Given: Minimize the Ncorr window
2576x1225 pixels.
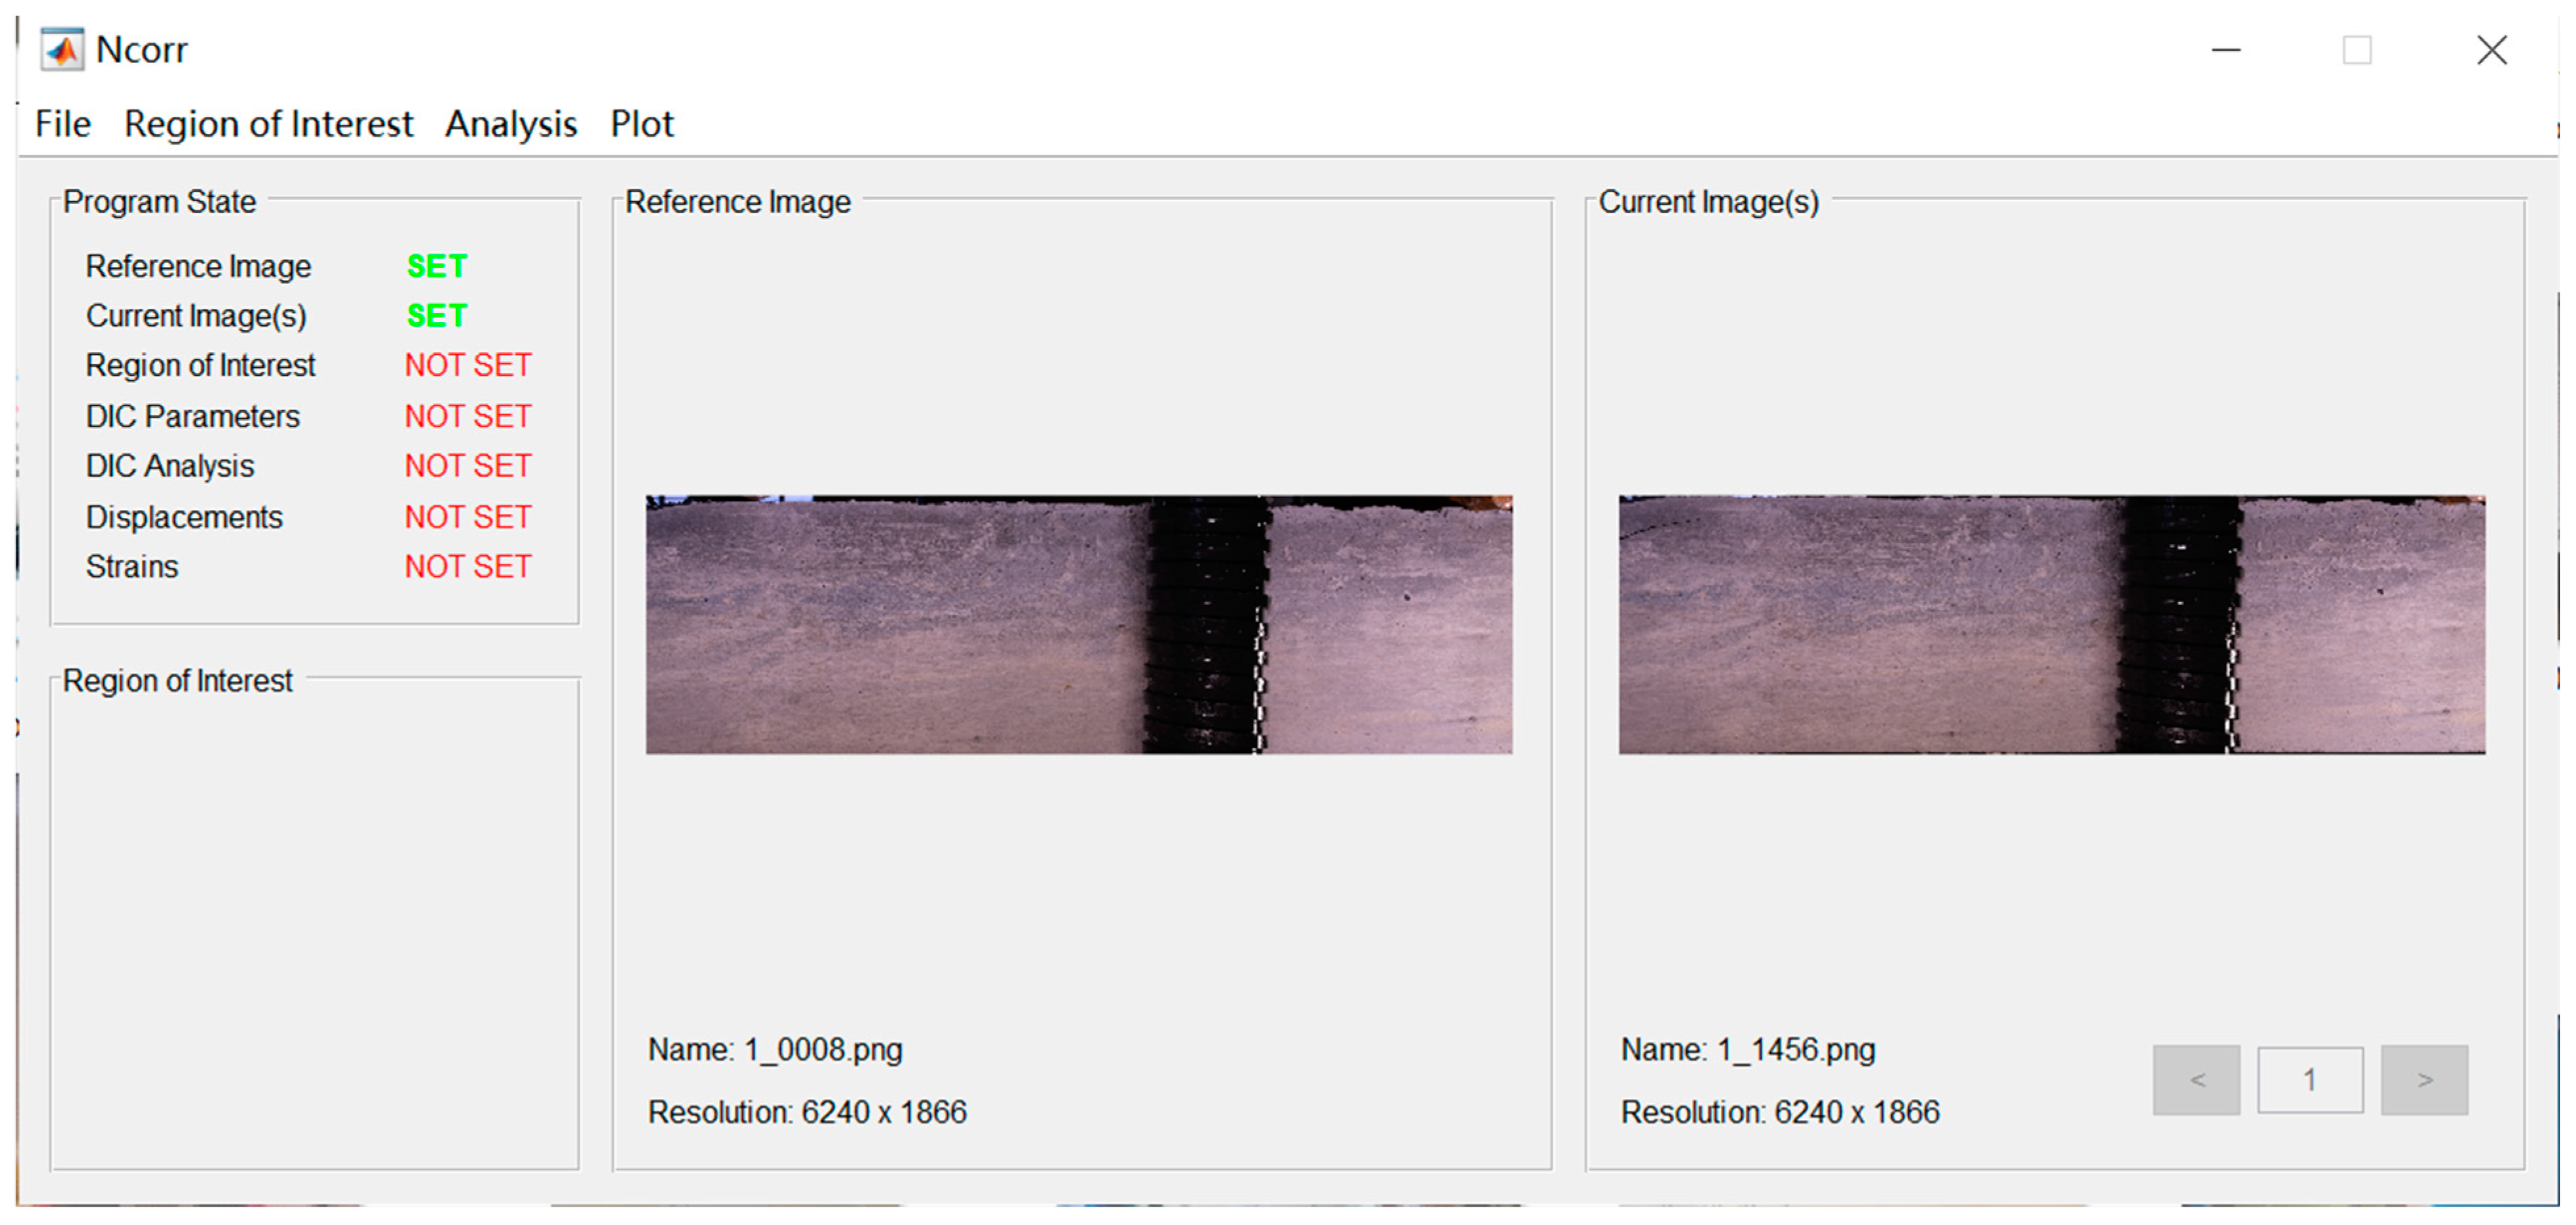Looking at the screenshot, I should [2226, 50].
